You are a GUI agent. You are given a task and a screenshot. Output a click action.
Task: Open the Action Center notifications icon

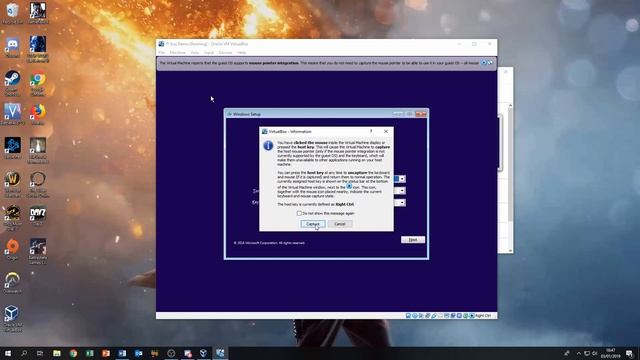629,353
